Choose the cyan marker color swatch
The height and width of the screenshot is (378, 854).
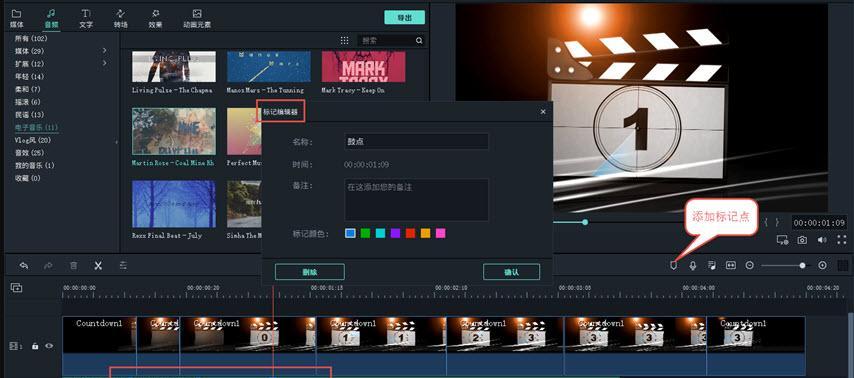click(x=381, y=233)
